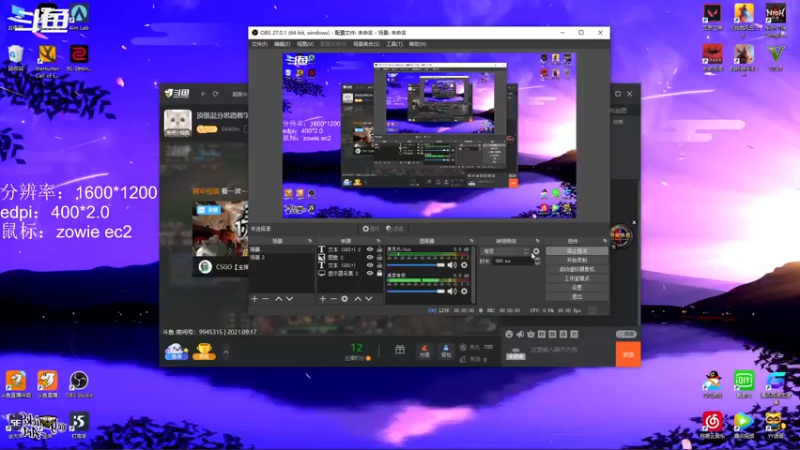Move the selected source up with the arrow
Screen dimensions: 800x450
(x=358, y=298)
